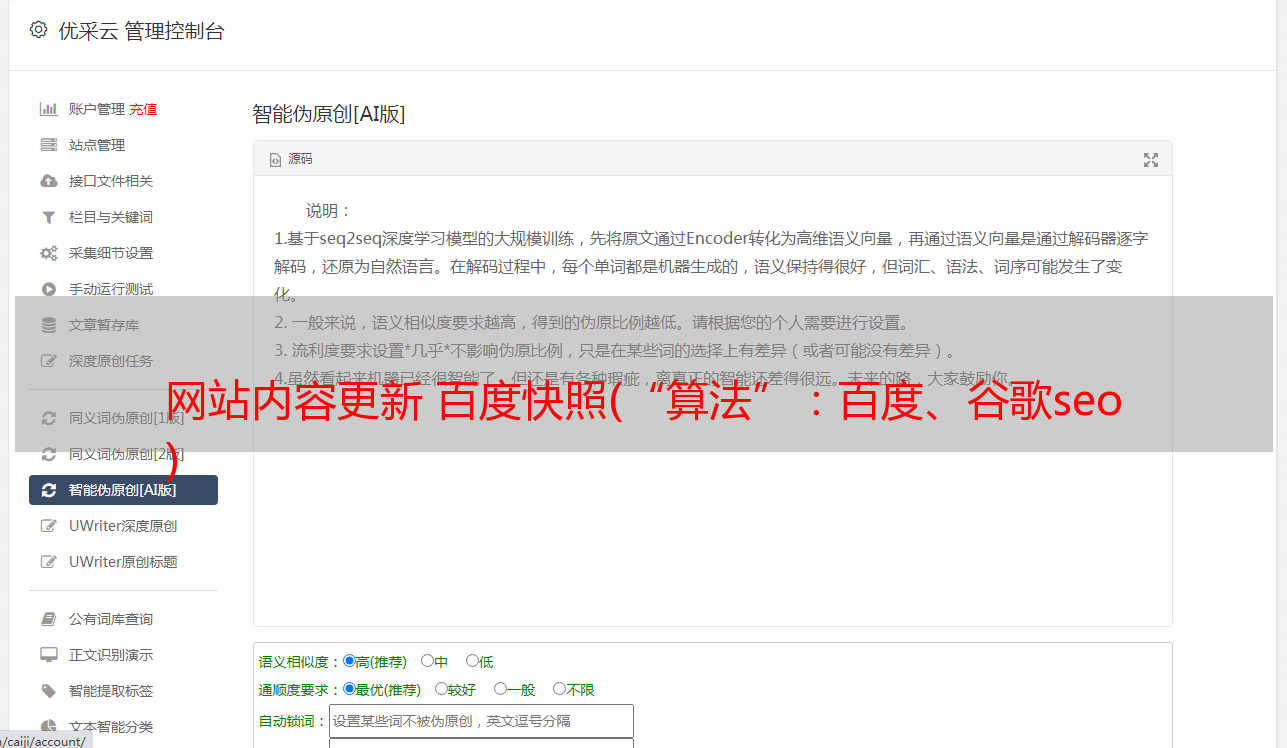Select the active 智能伪原创[AI版] sidebar item
Viewport: 1287px width, 748px height.
coord(123,490)
